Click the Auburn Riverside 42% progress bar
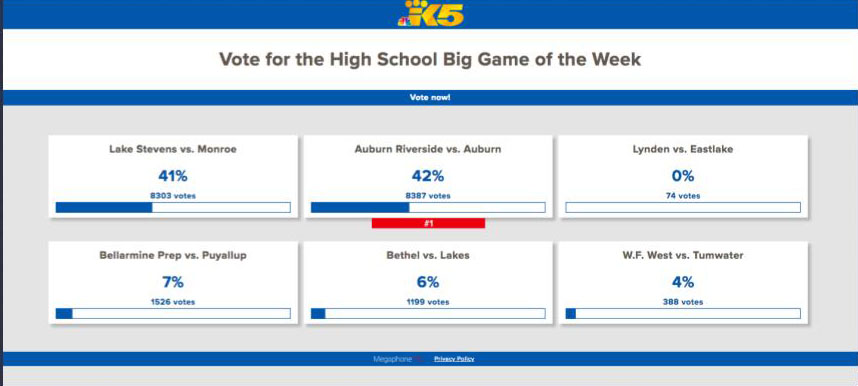This screenshot has height=386, width=858. [x=428, y=208]
